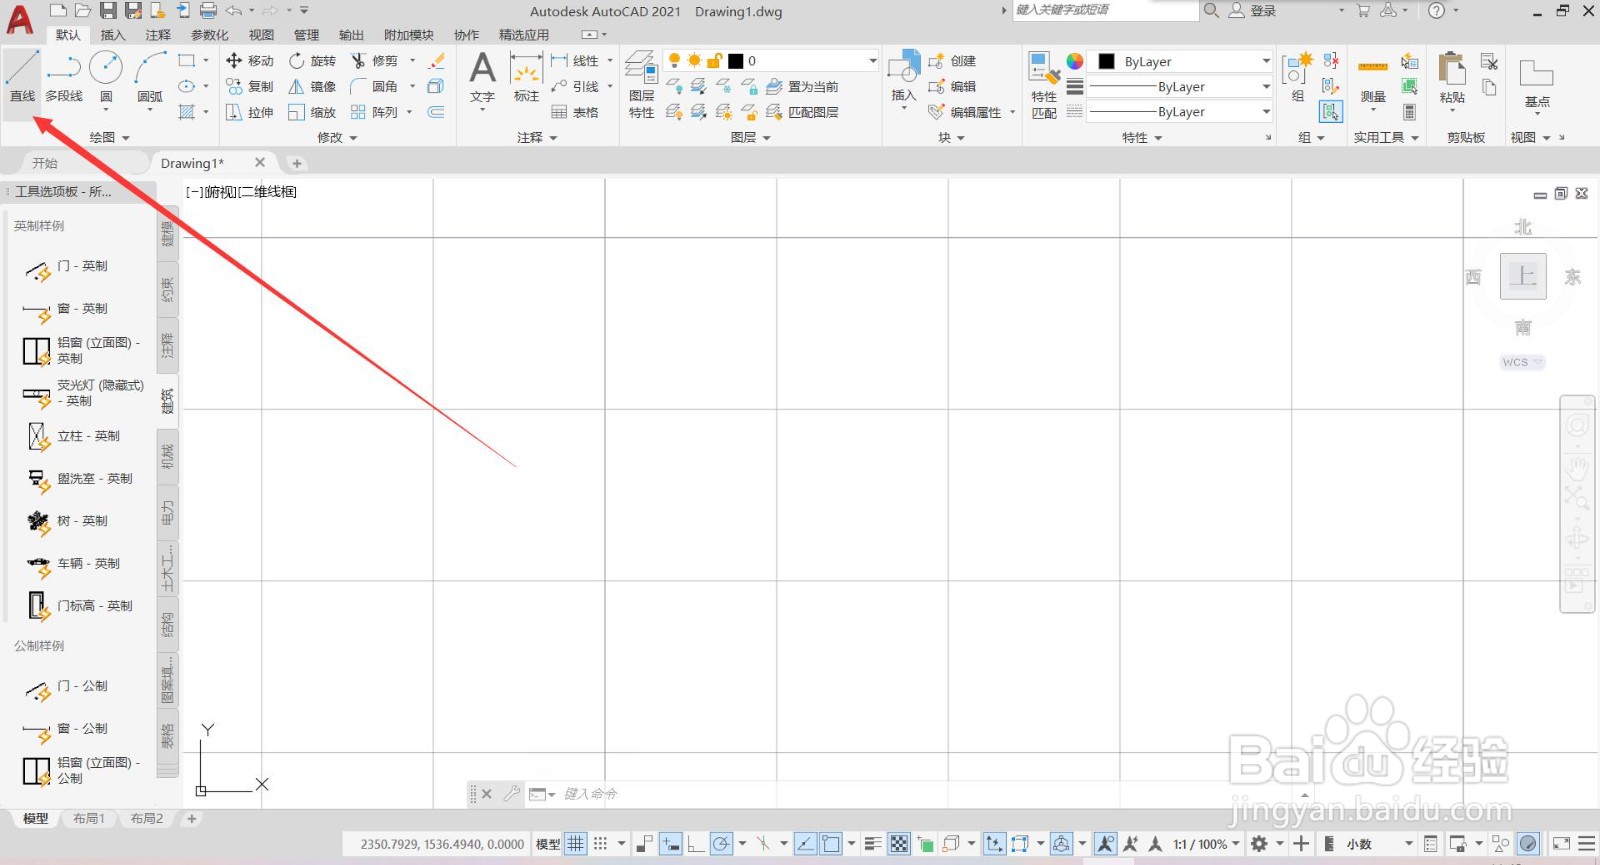Click the quick access Save icon

coord(108,11)
